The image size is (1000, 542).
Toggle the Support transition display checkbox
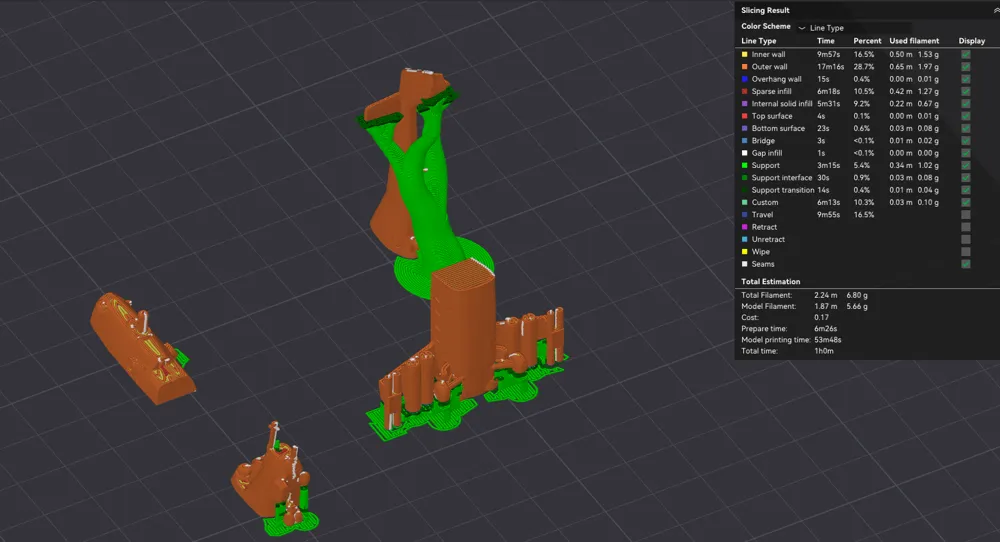tap(966, 190)
